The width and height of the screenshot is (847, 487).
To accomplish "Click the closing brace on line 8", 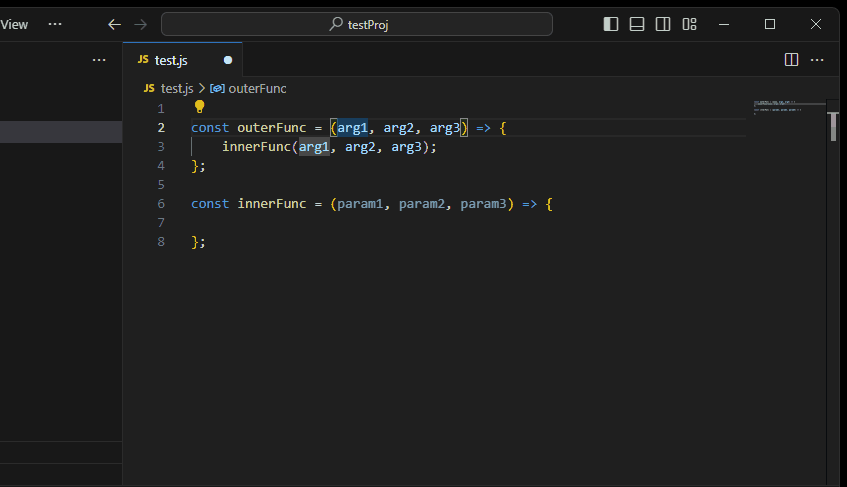I will click(194, 242).
